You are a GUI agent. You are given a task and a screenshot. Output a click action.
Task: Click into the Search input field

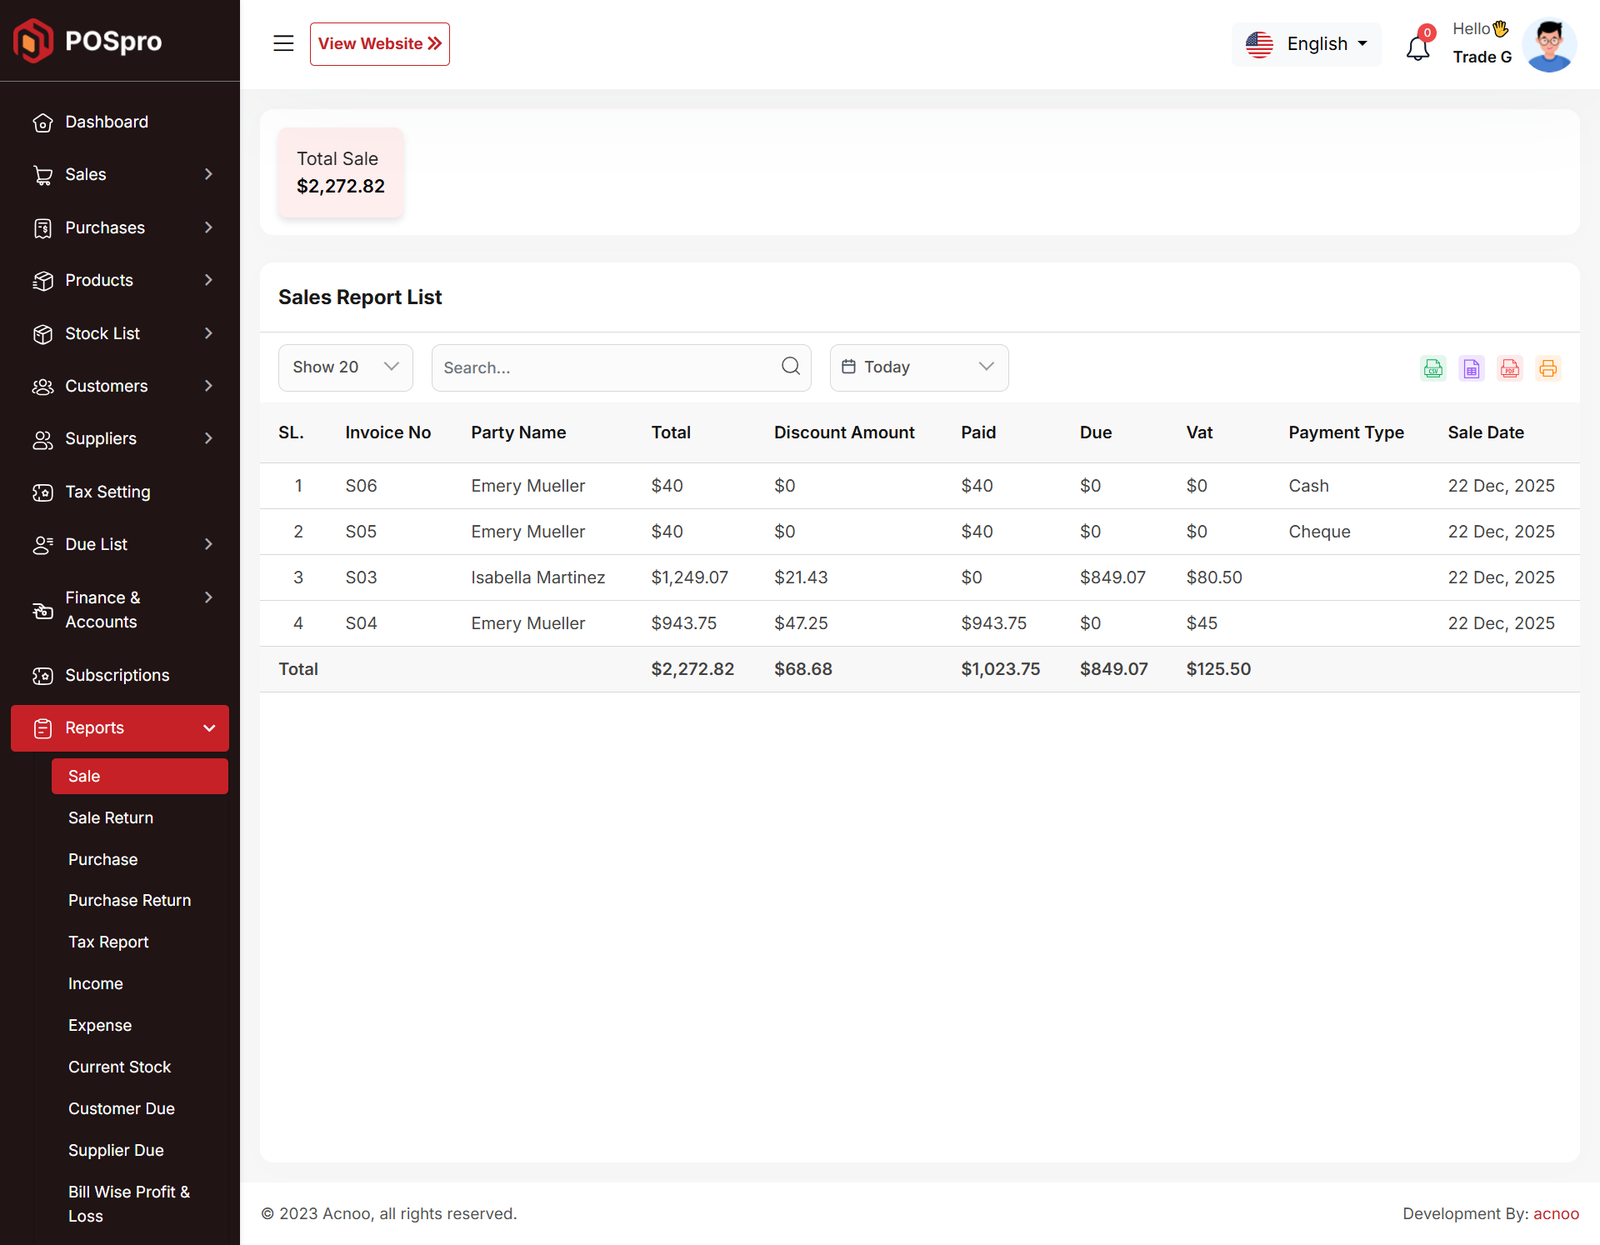click(605, 368)
